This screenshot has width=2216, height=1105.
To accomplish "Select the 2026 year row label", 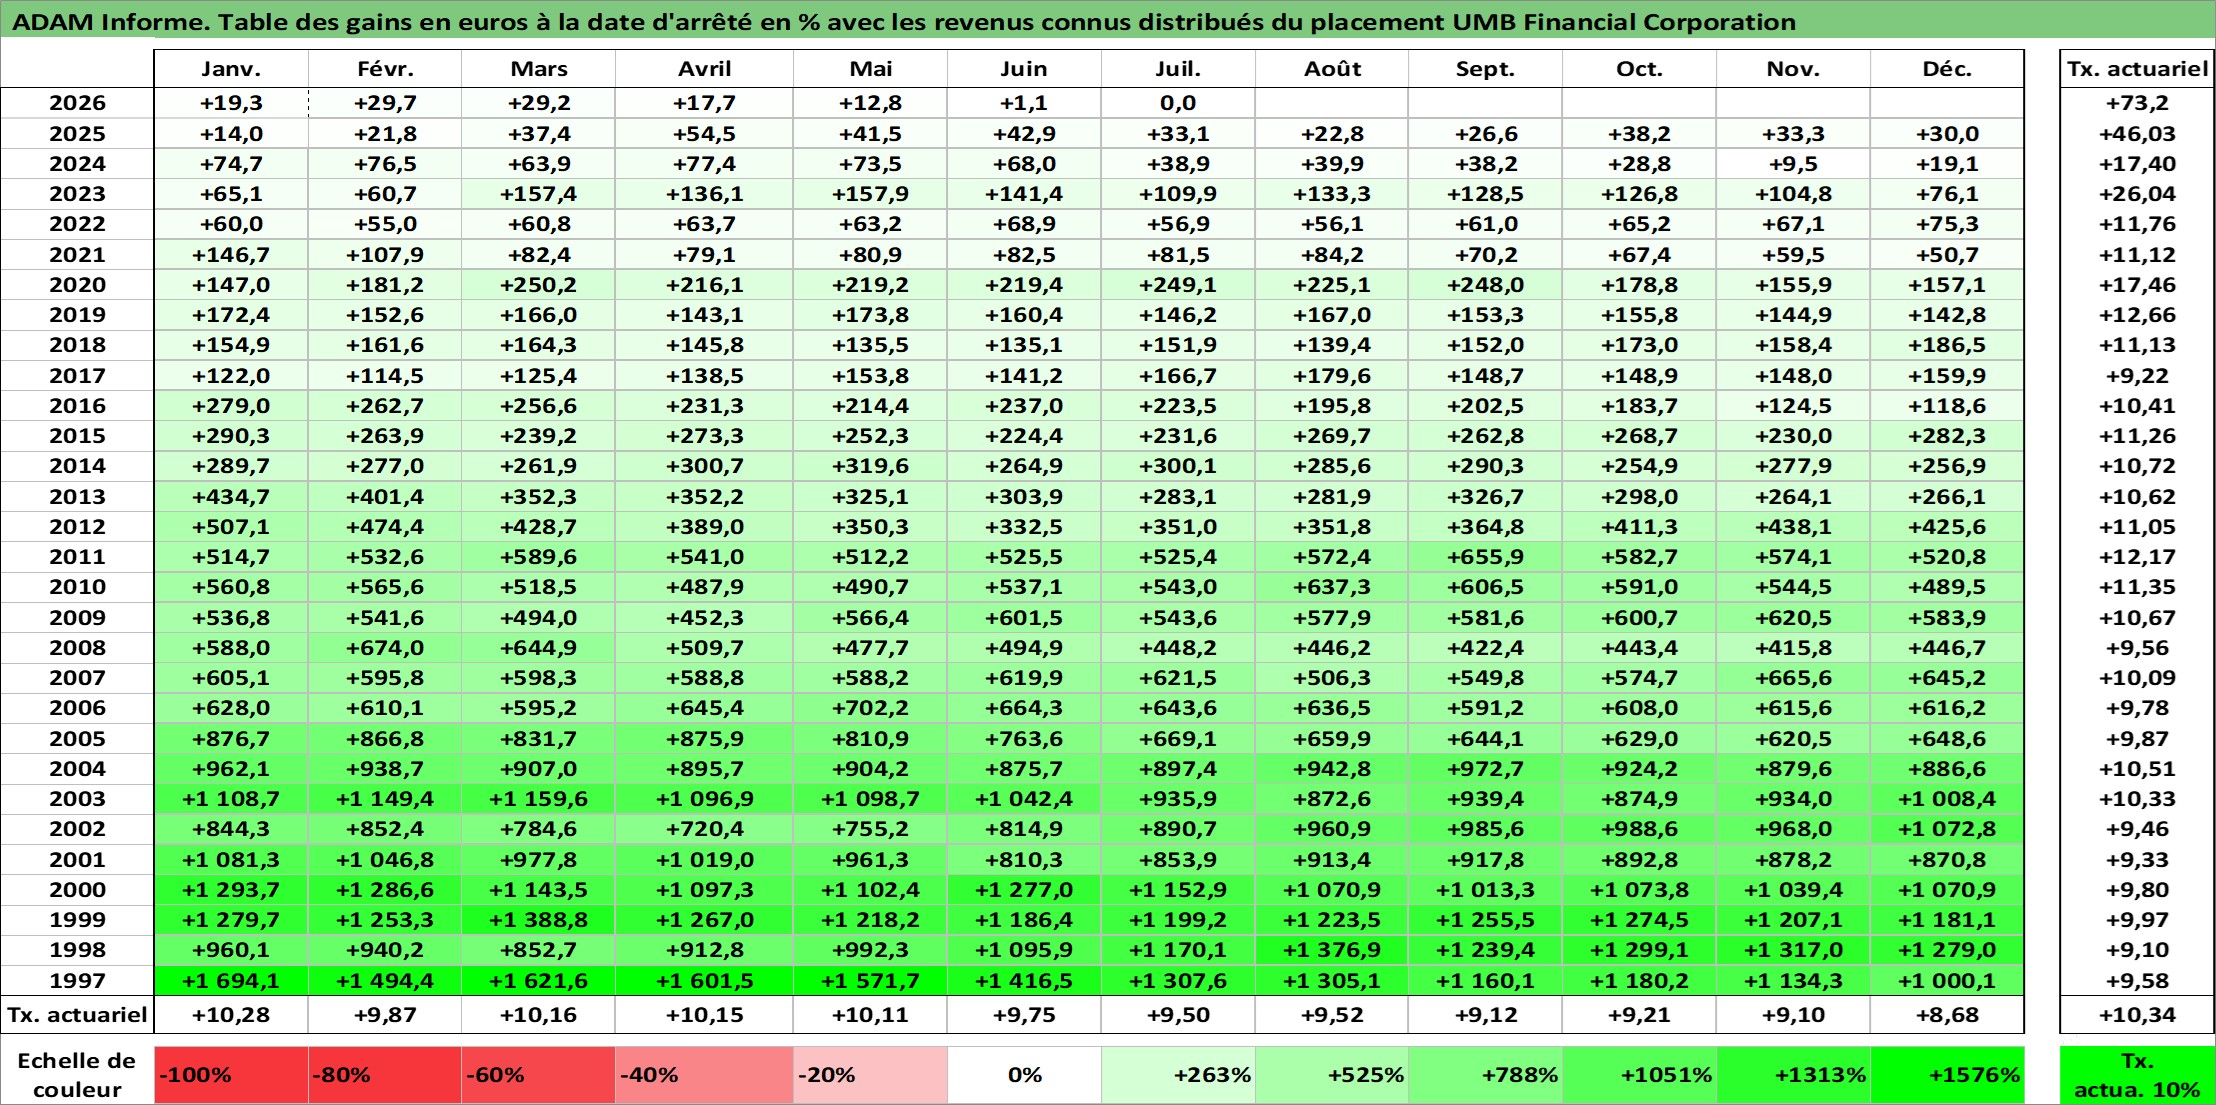I will point(77,103).
